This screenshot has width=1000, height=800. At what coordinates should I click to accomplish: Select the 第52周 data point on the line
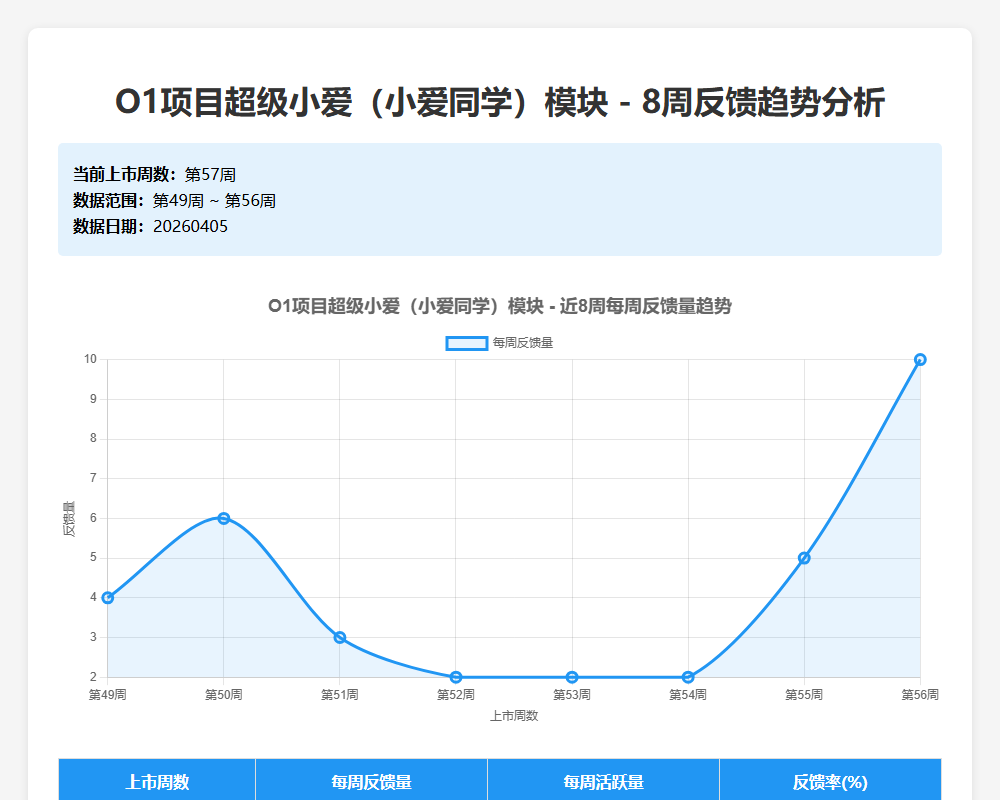coord(456,677)
